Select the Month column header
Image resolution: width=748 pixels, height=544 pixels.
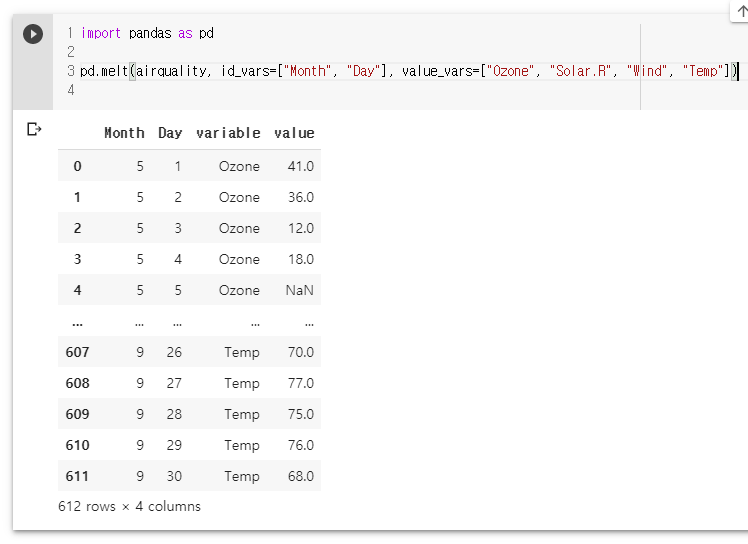pos(124,133)
